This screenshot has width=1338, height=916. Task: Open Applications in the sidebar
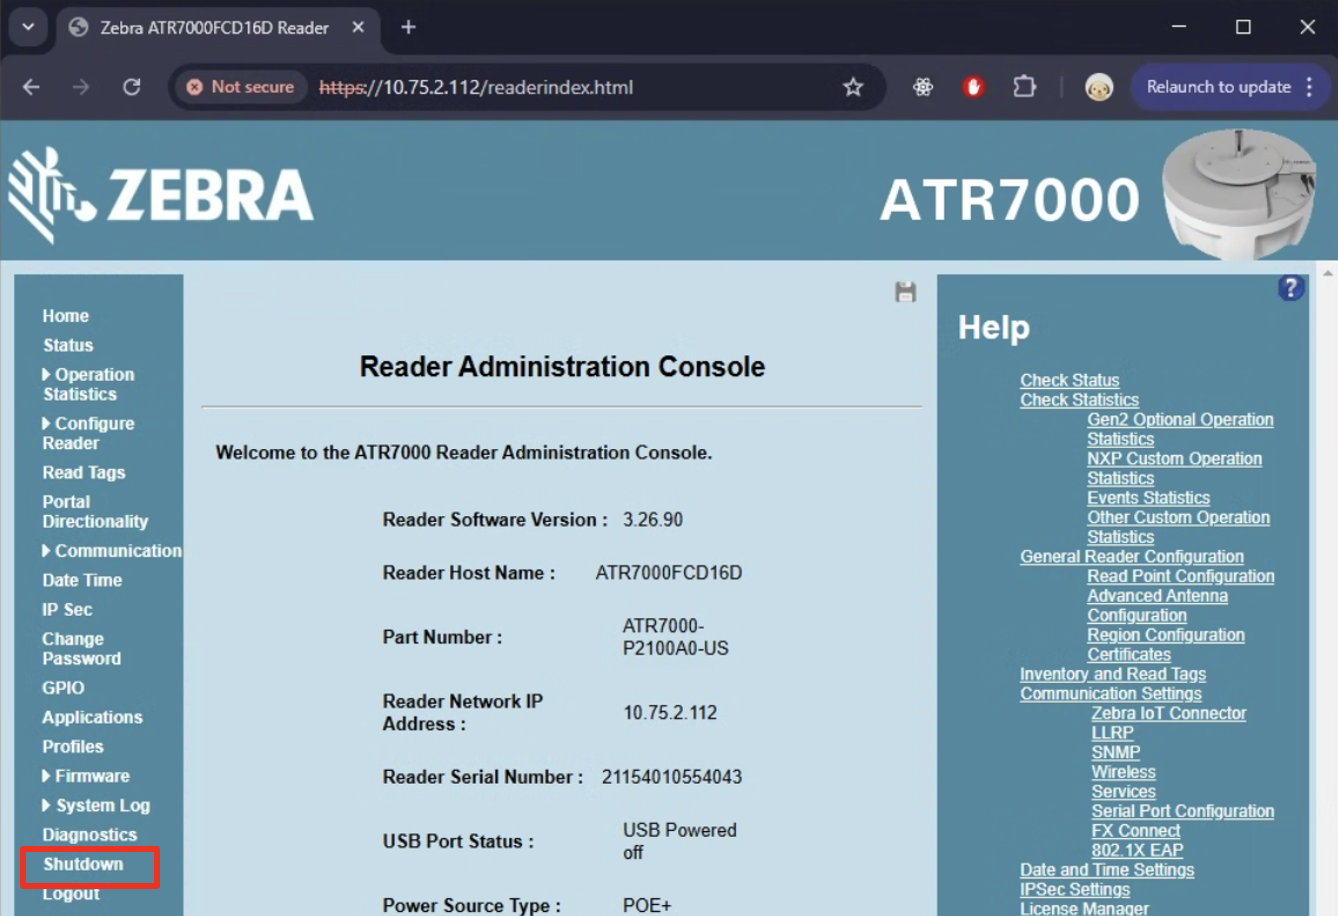pos(92,717)
